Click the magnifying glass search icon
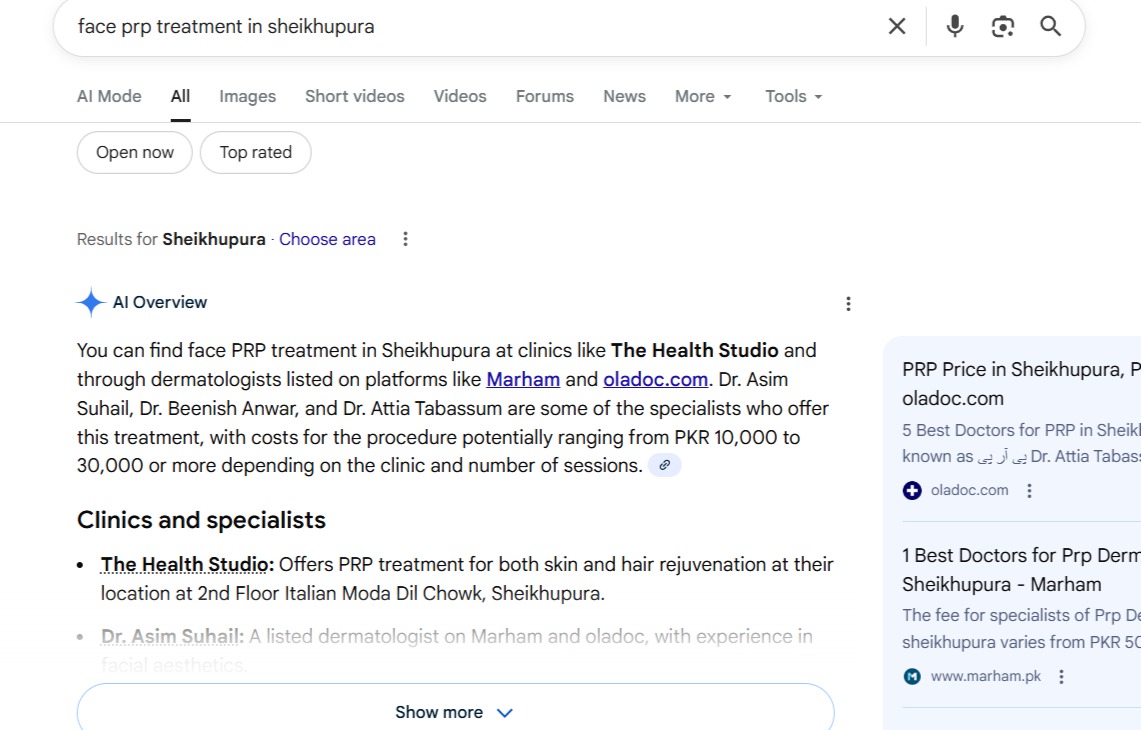 point(1050,27)
